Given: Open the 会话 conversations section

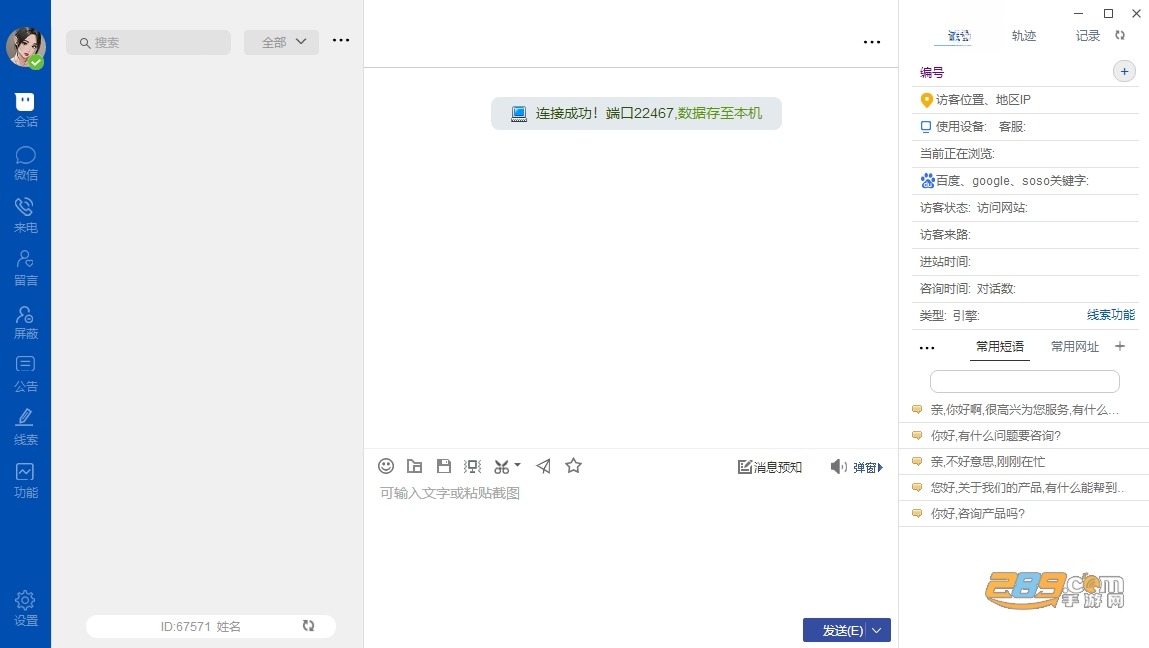Looking at the screenshot, I should click(x=25, y=110).
